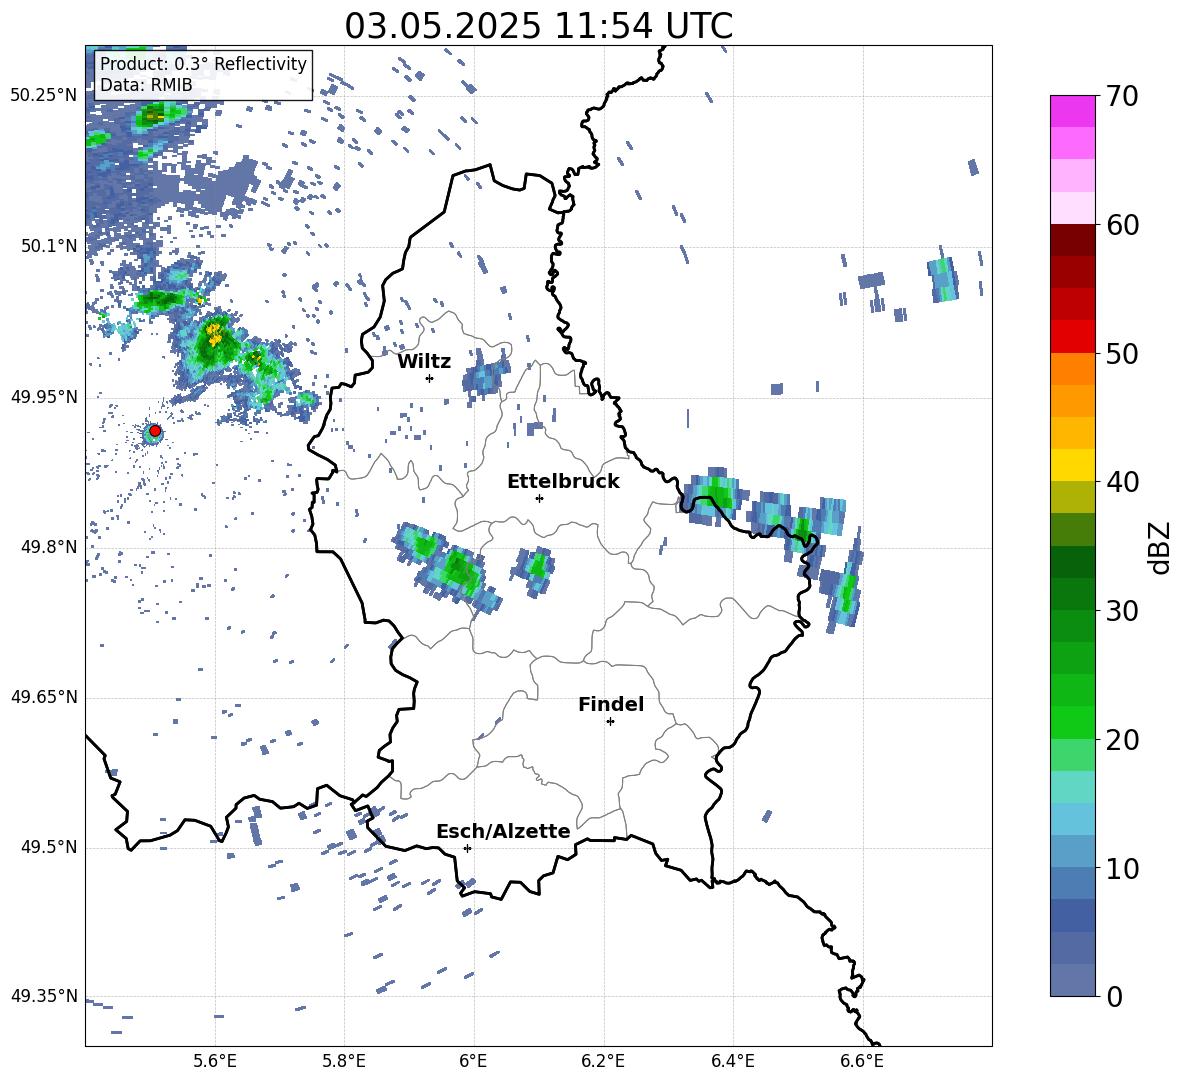Viewport: 1184px width, 1081px height.
Task: Click the Product: 0.3° Reflectivity text
Action: pyautogui.click(x=203, y=63)
